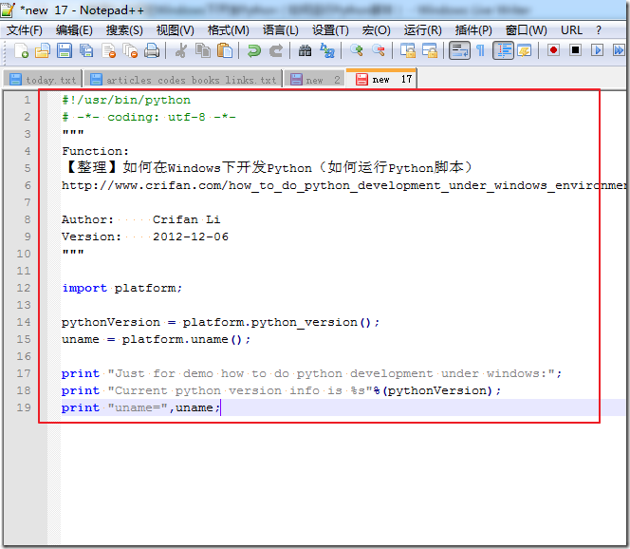
Task: Open the 视图(V) menu
Action: [175, 31]
